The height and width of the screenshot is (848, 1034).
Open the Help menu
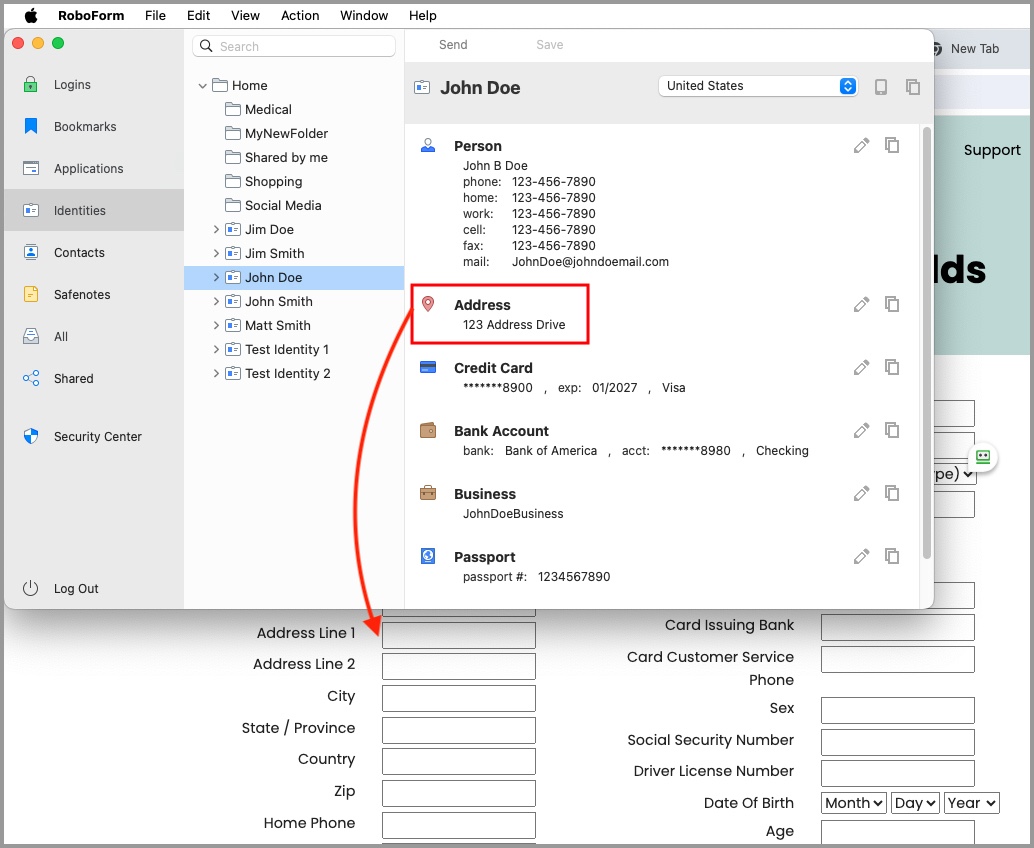pyautogui.click(x=423, y=15)
